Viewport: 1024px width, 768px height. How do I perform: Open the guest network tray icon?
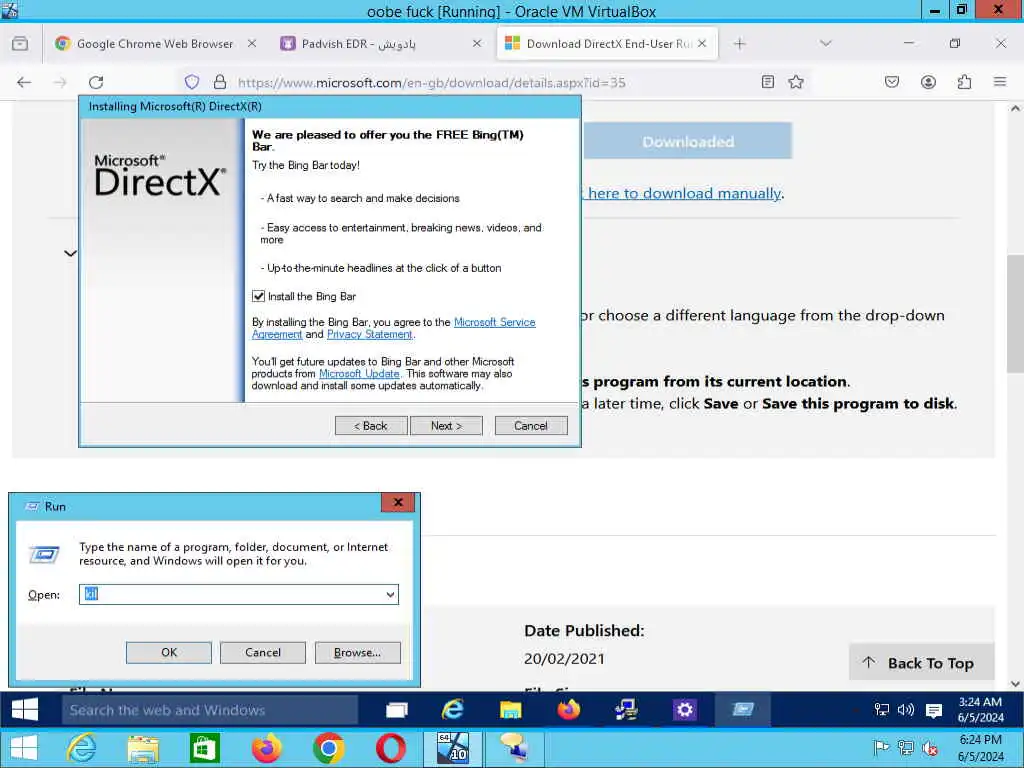882,710
